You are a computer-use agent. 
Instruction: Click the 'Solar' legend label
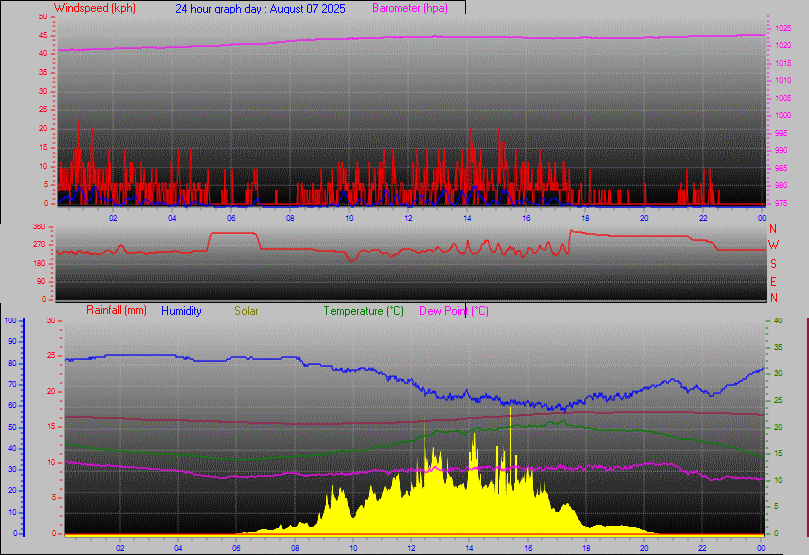click(x=246, y=311)
